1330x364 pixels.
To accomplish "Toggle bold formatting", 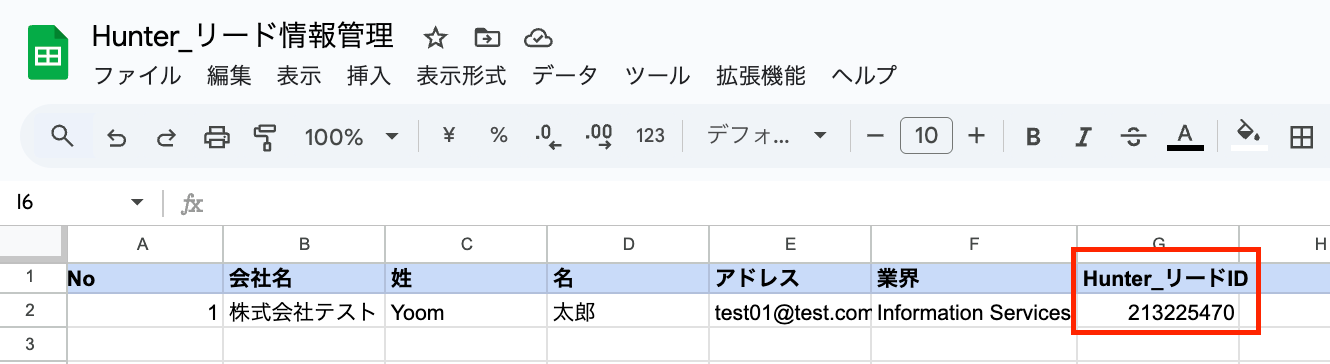I will (1034, 137).
